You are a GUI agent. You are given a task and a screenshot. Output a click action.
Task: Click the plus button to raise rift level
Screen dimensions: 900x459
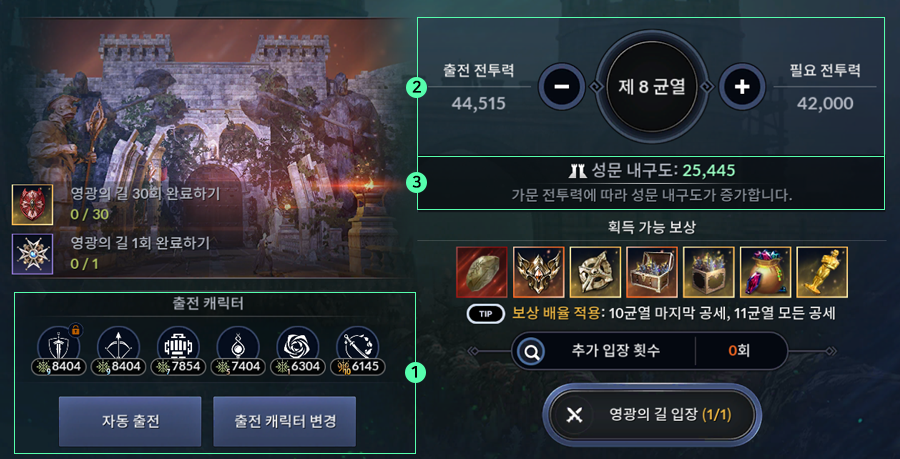742,87
